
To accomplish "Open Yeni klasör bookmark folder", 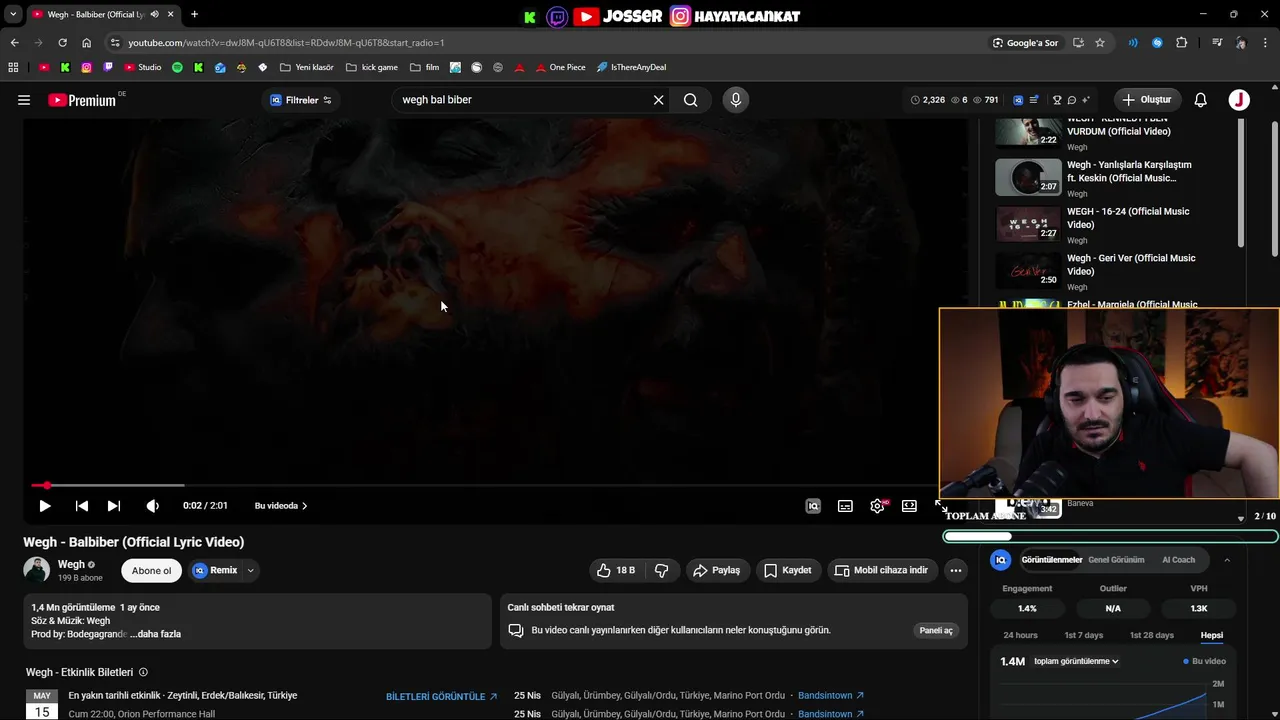I will [x=307, y=67].
